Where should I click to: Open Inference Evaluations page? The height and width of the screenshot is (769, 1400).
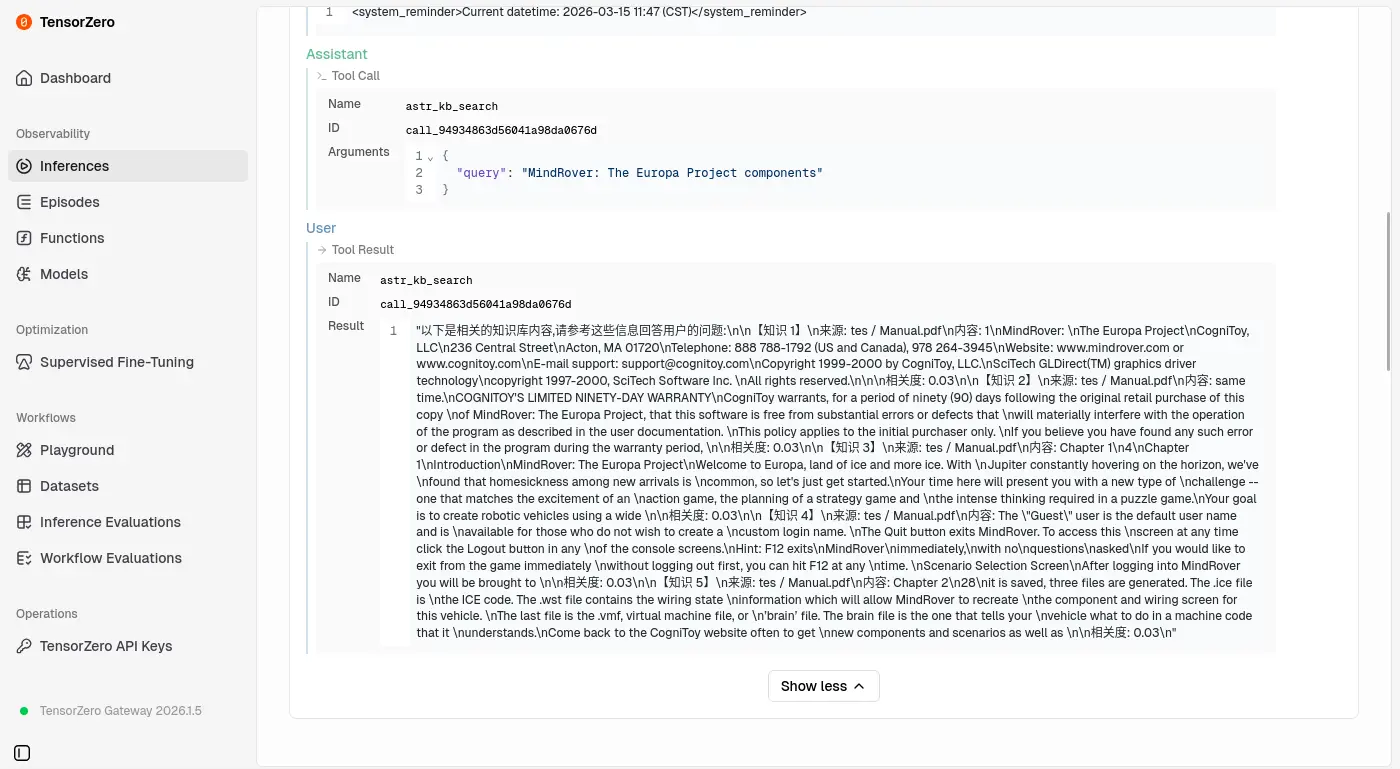coord(110,522)
